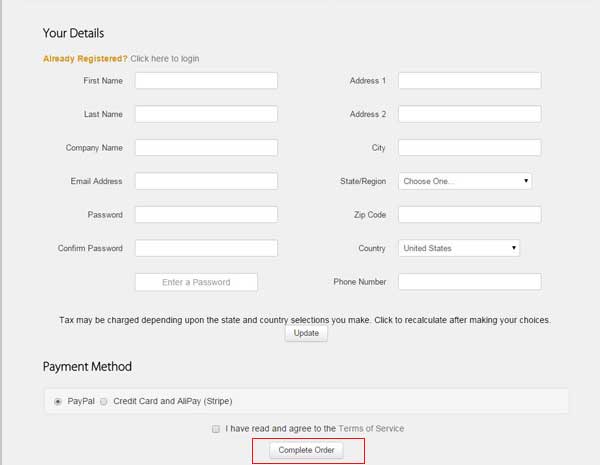
Task: Click into the Company Name field
Action: [x=206, y=147]
